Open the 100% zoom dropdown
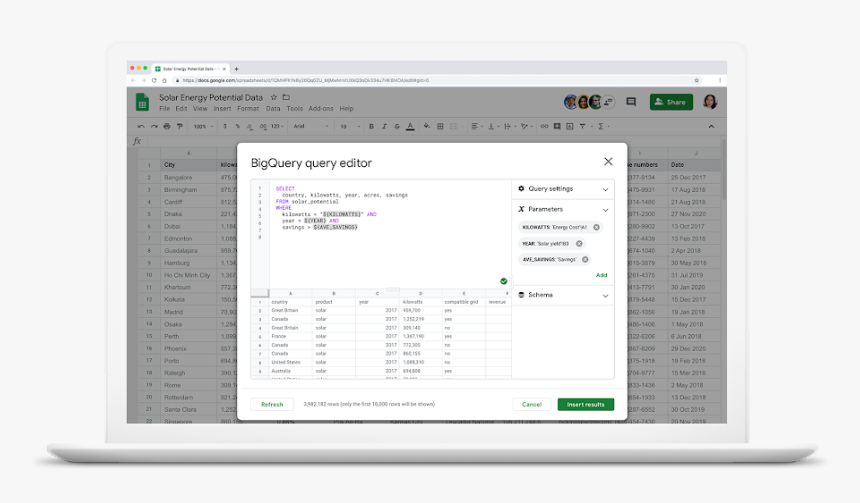Image resolution: width=860 pixels, height=503 pixels. (203, 126)
